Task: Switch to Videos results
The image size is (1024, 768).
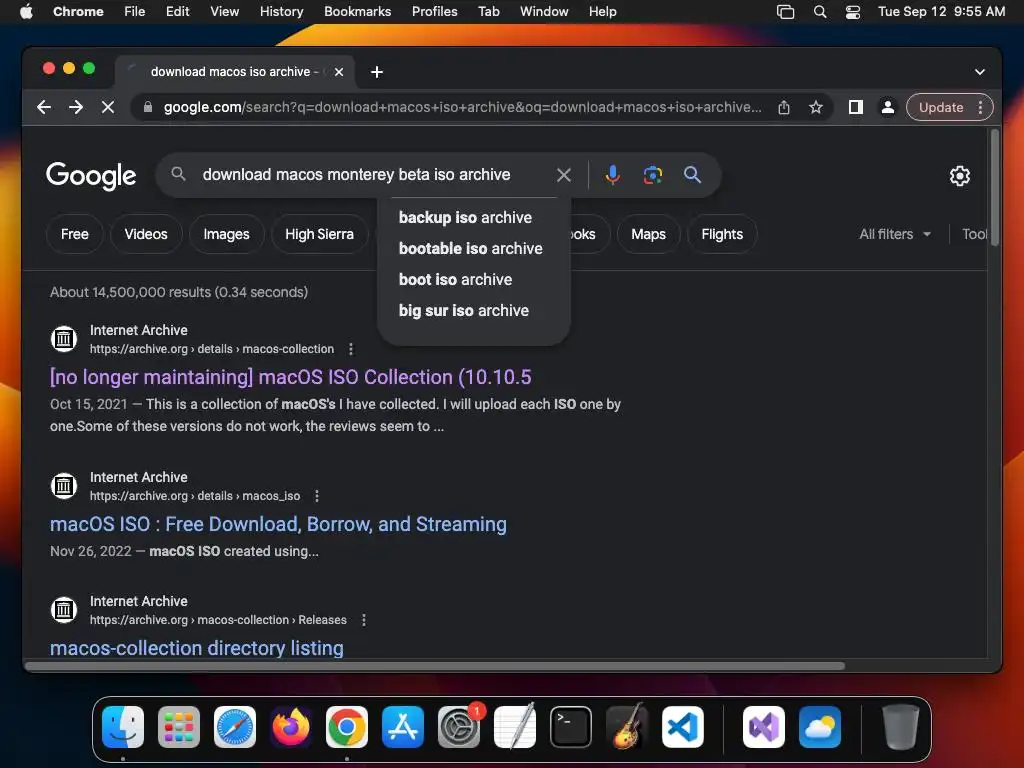Action: (x=146, y=234)
